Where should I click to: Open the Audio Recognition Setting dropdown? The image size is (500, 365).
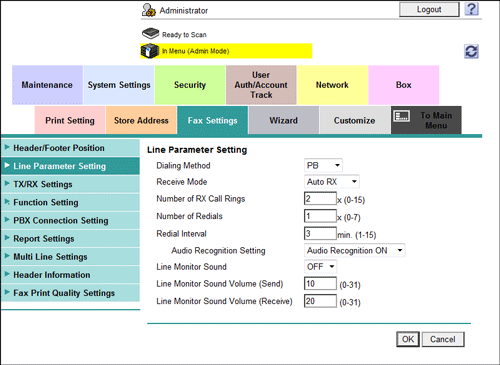coord(354,250)
